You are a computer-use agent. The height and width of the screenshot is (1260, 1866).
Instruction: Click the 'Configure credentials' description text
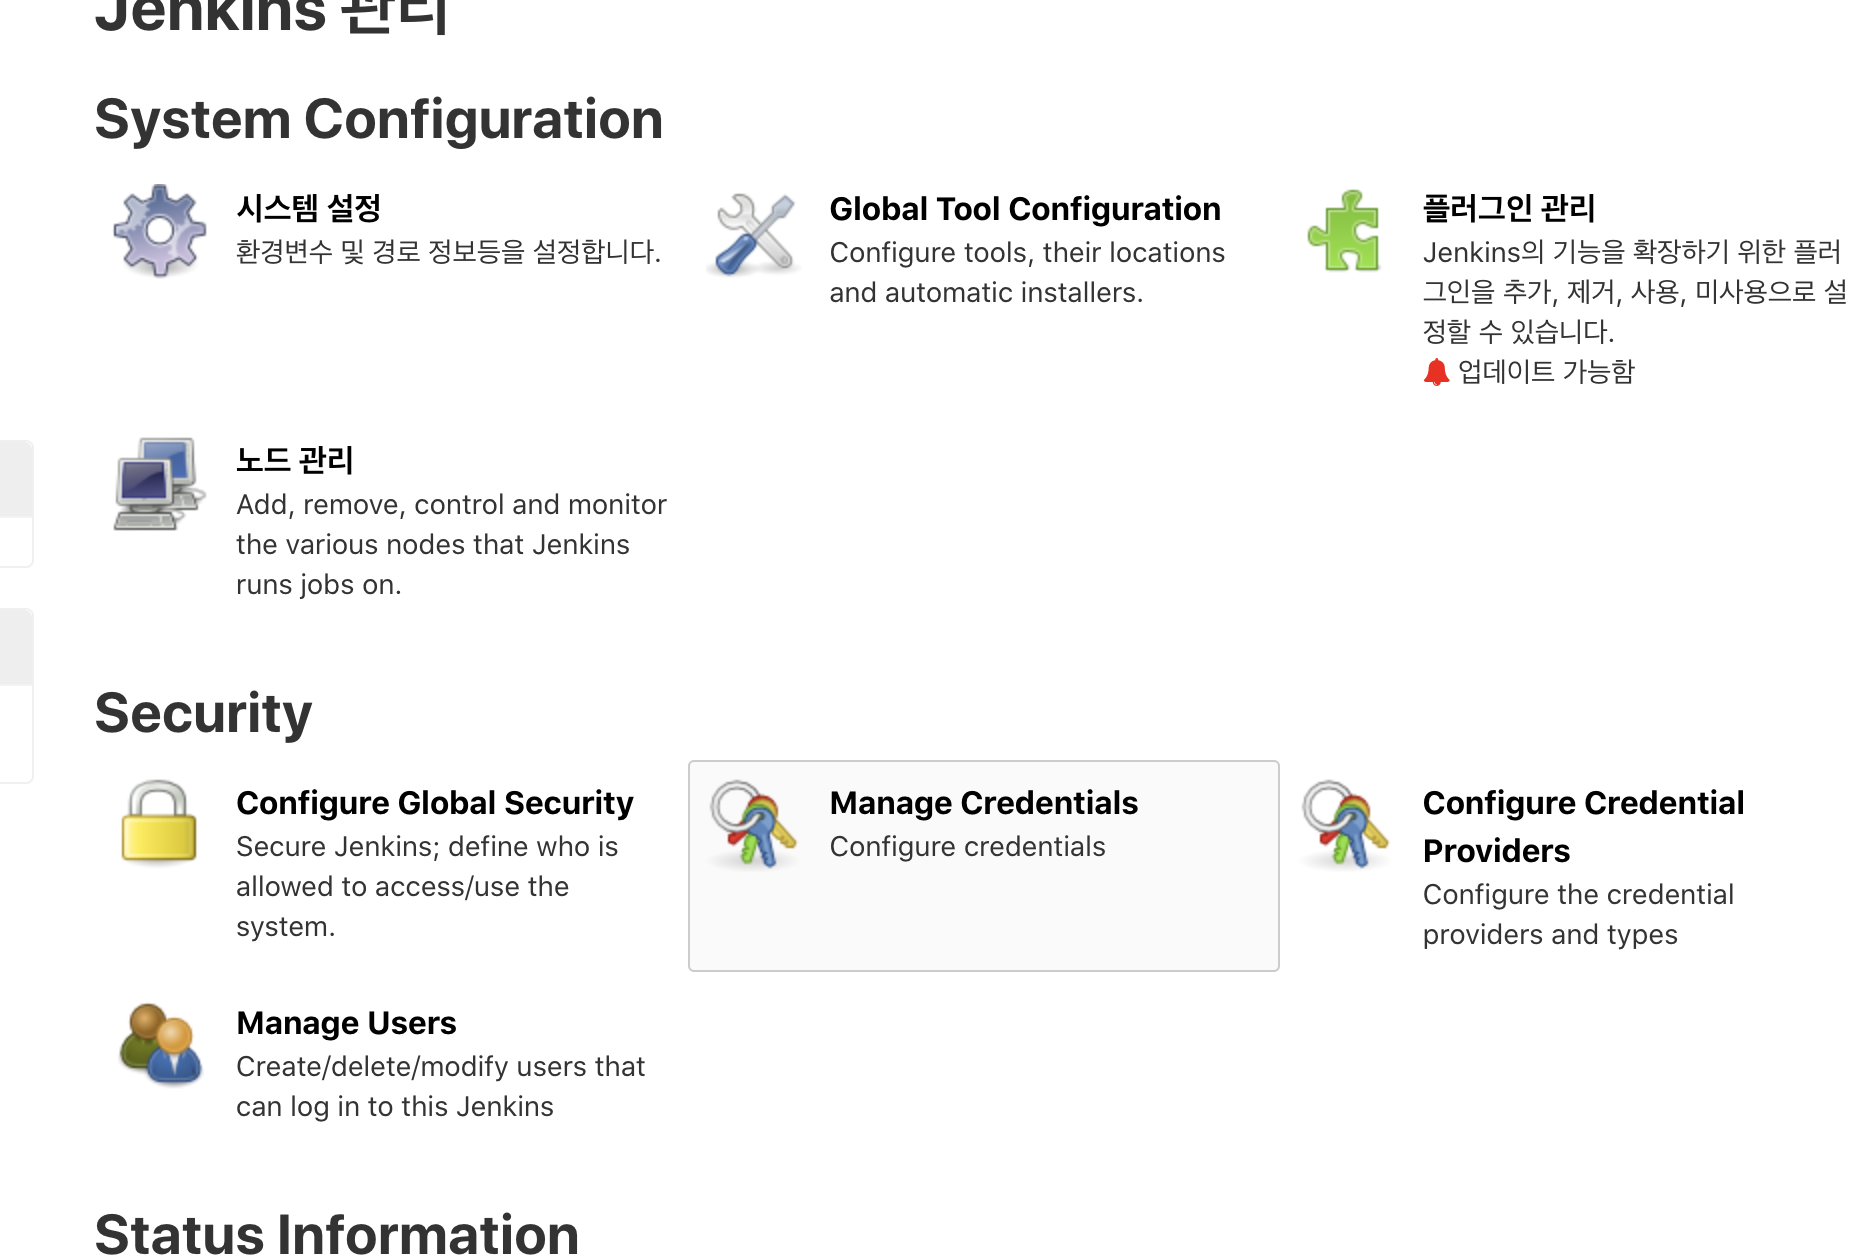pyautogui.click(x=967, y=846)
